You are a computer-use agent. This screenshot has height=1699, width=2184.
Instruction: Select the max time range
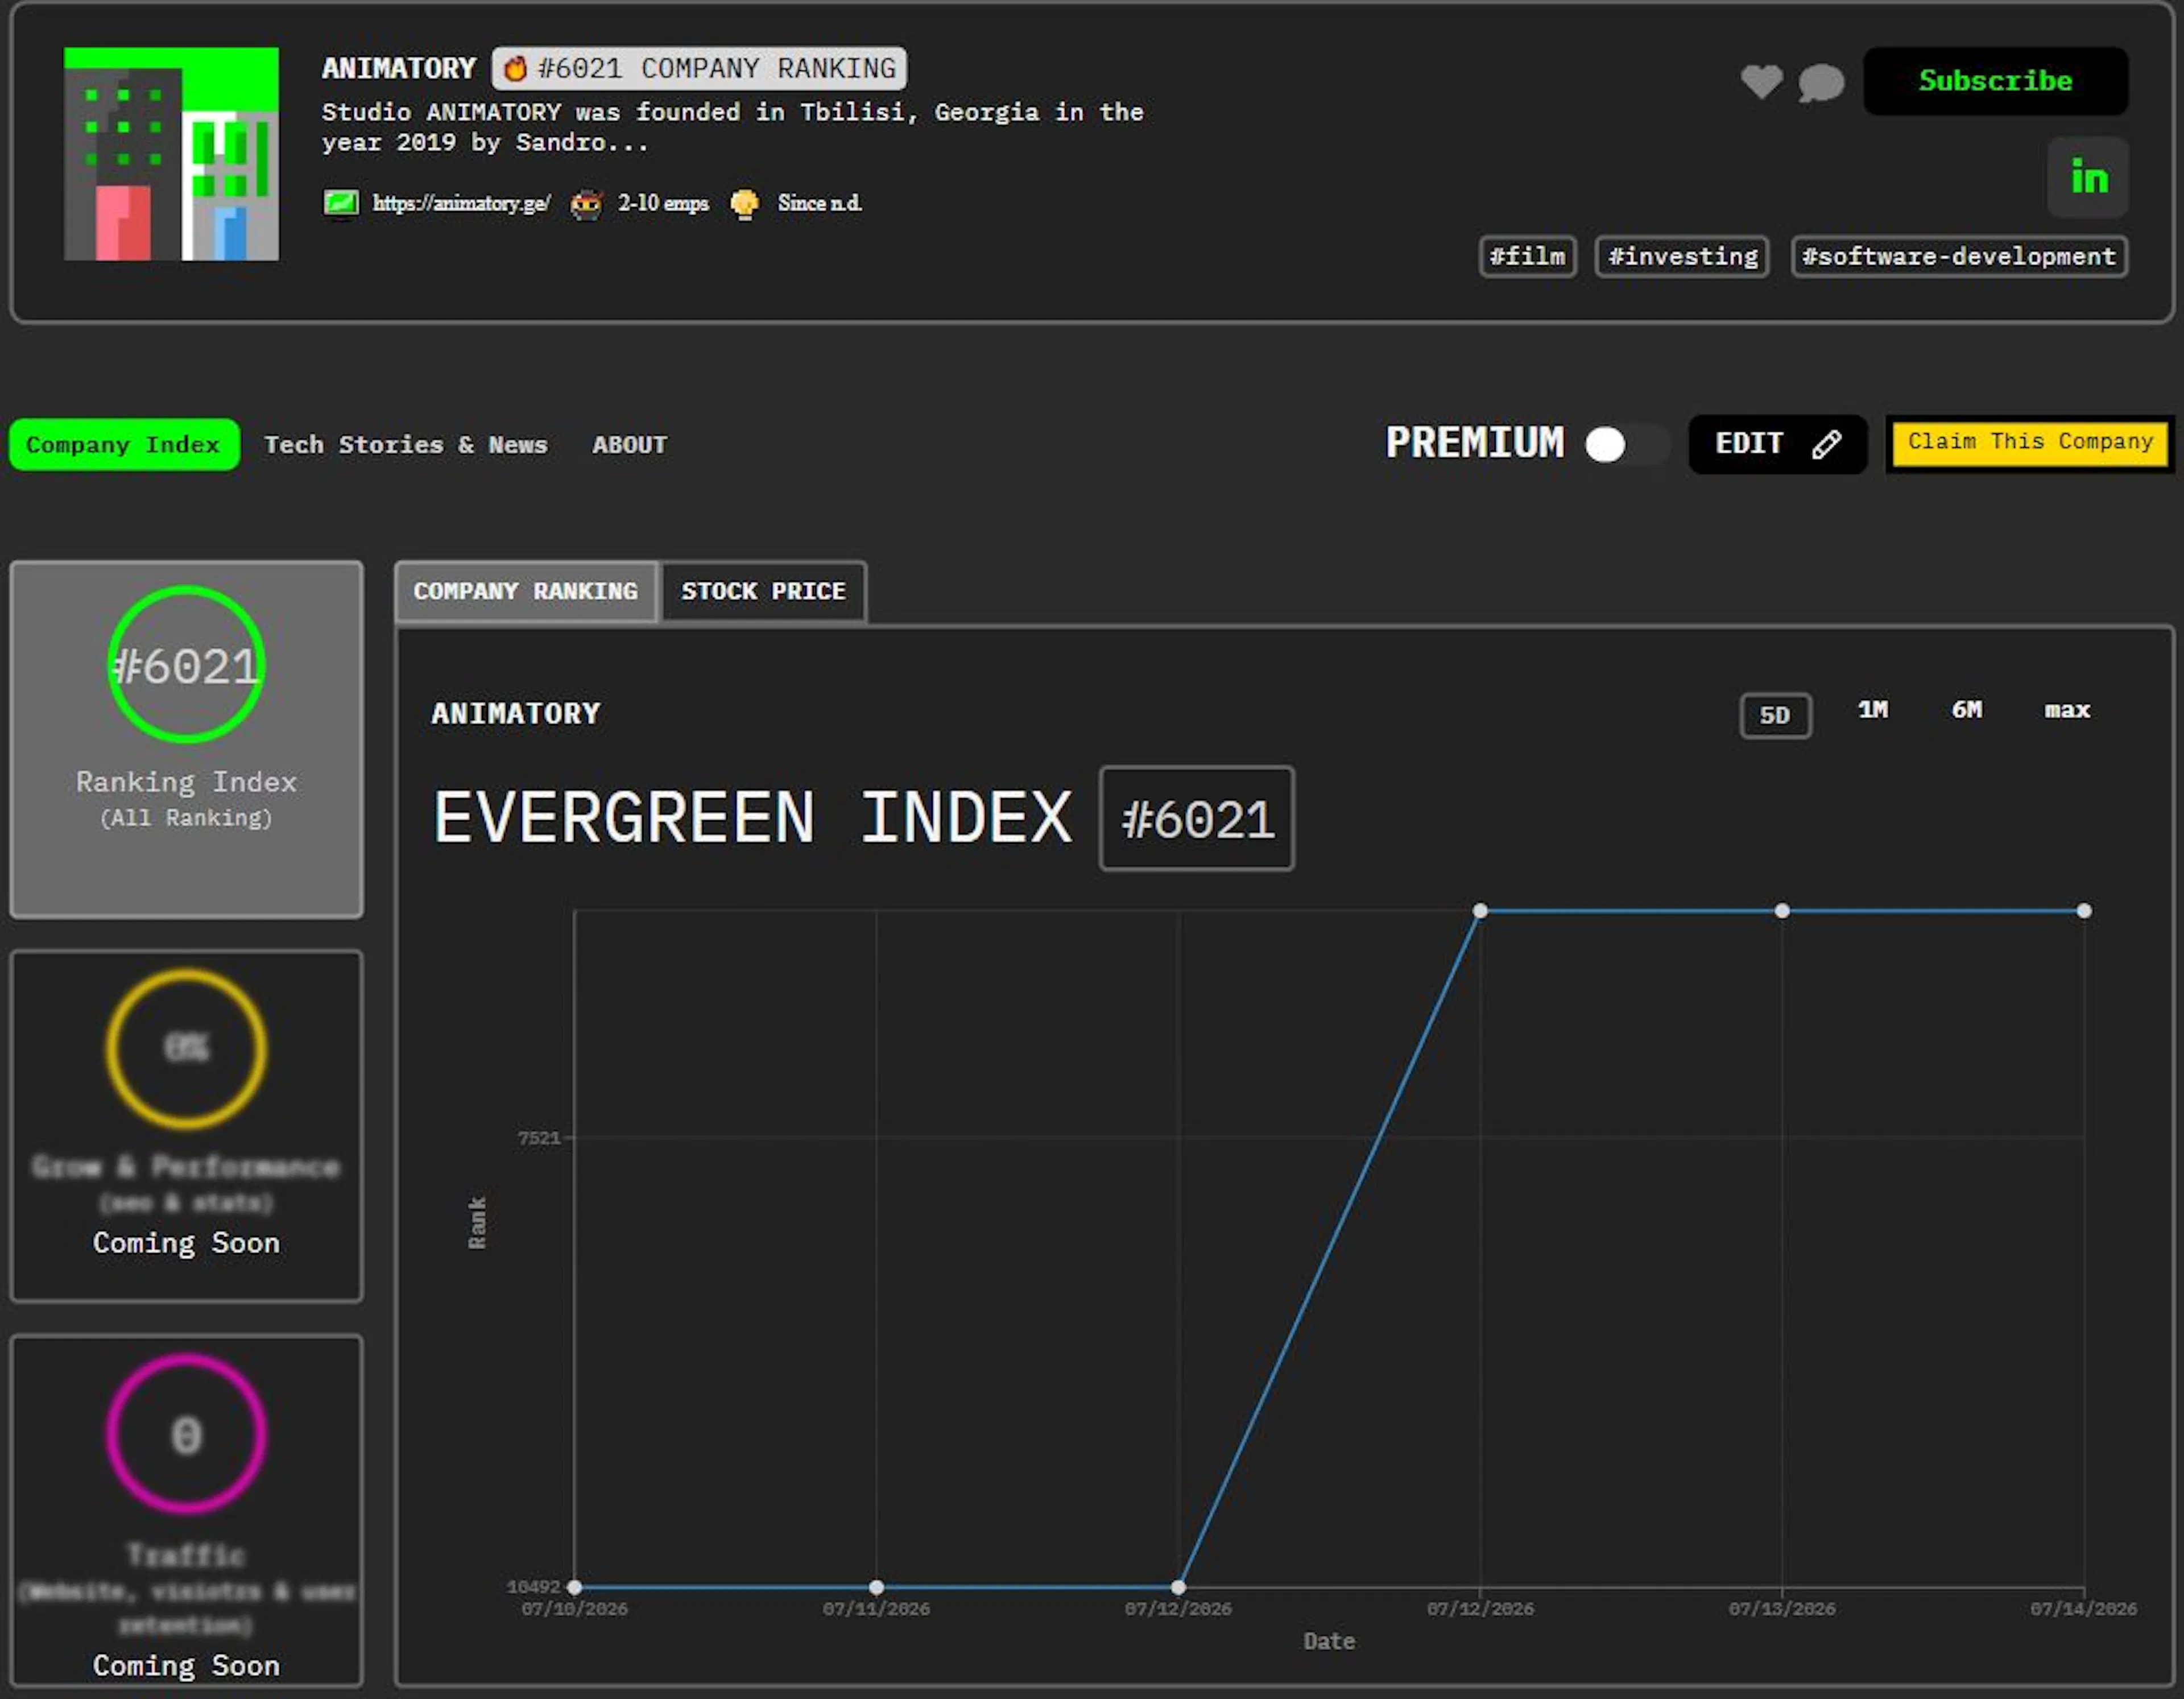(2066, 710)
